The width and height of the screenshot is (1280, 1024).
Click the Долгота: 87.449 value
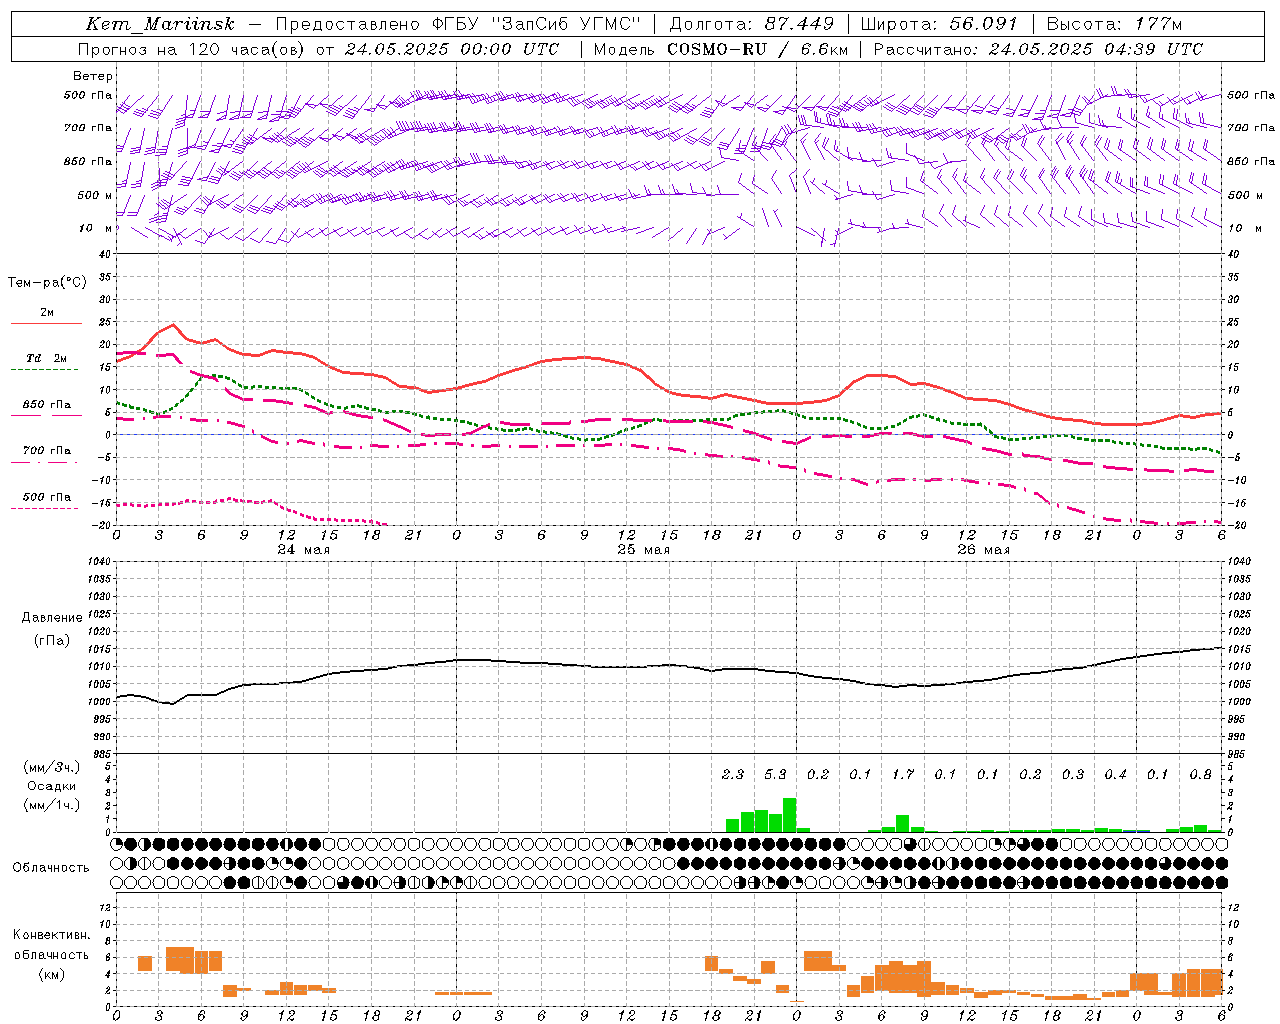tap(751, 24)
